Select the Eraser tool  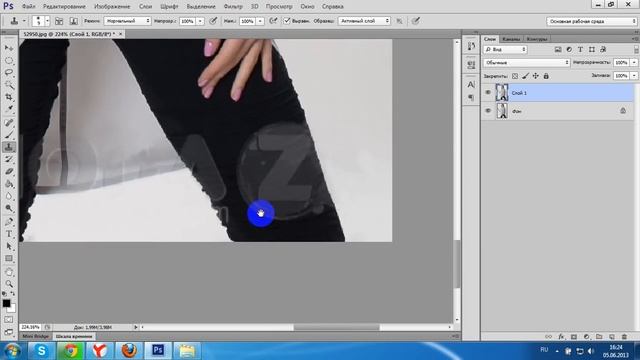tap(9, 171)
